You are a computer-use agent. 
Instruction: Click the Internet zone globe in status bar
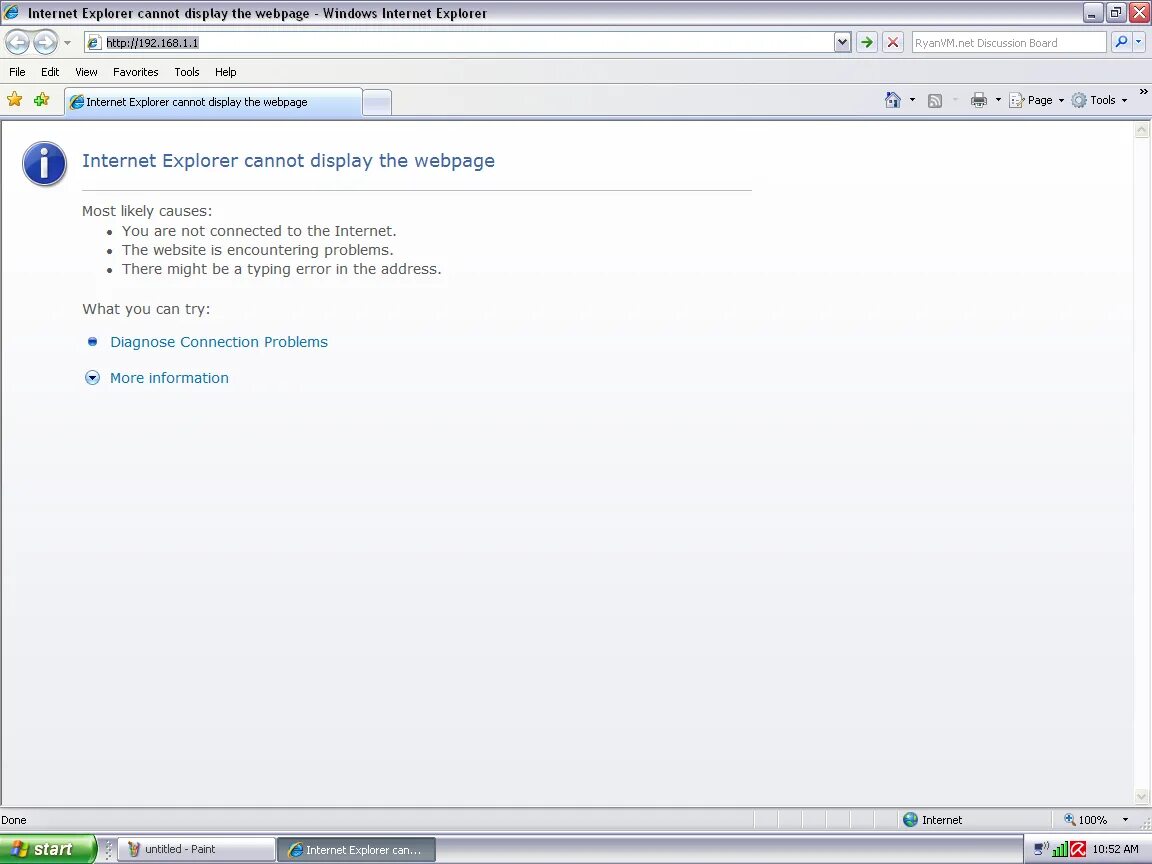(910, 820)
